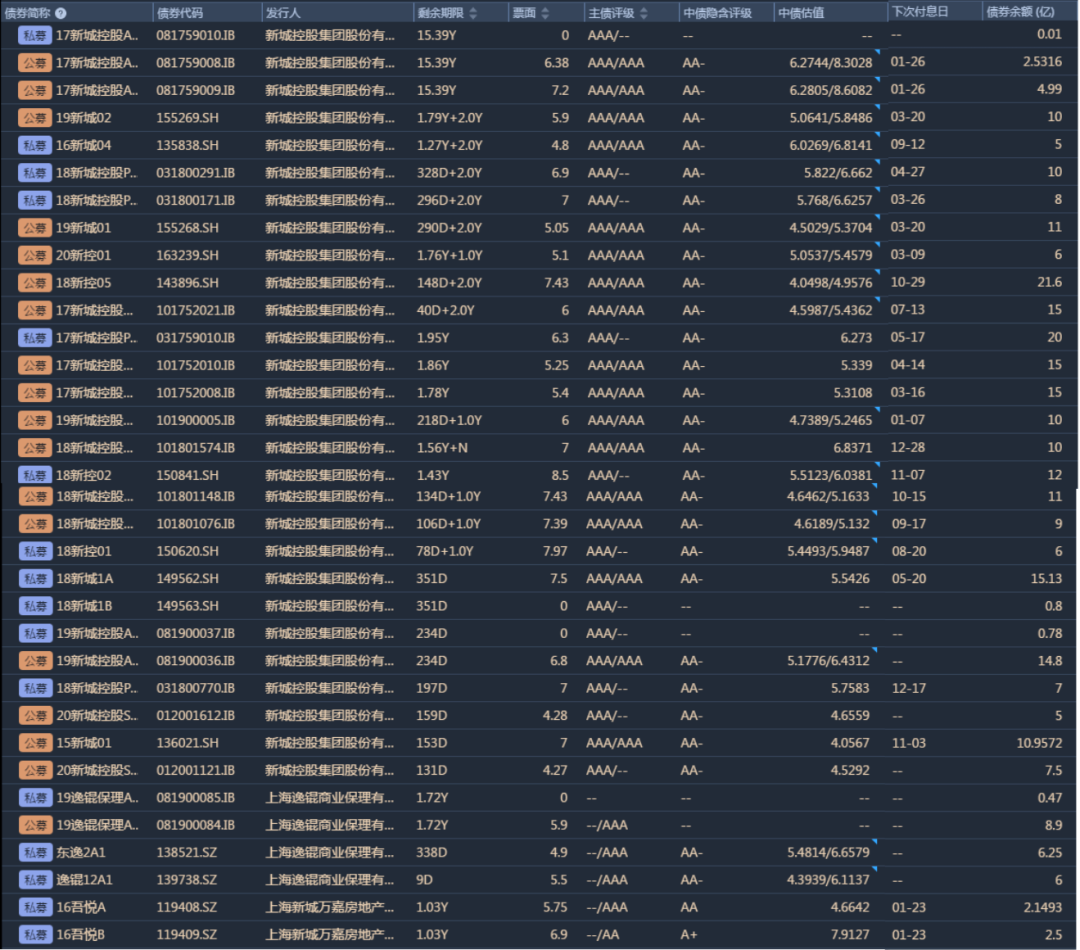Click bond code 143896.SH cell
1080x950 pixels.
tap(187, 283)
